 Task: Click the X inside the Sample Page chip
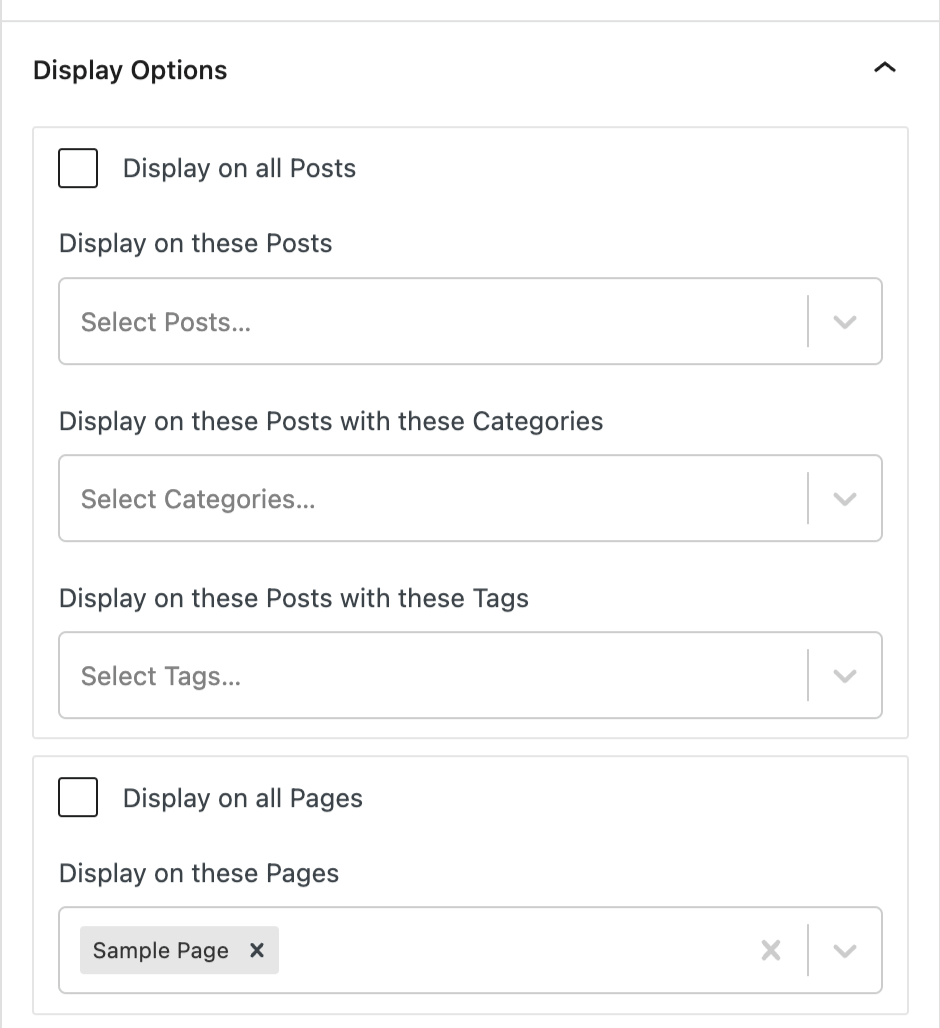click(254, 950)
